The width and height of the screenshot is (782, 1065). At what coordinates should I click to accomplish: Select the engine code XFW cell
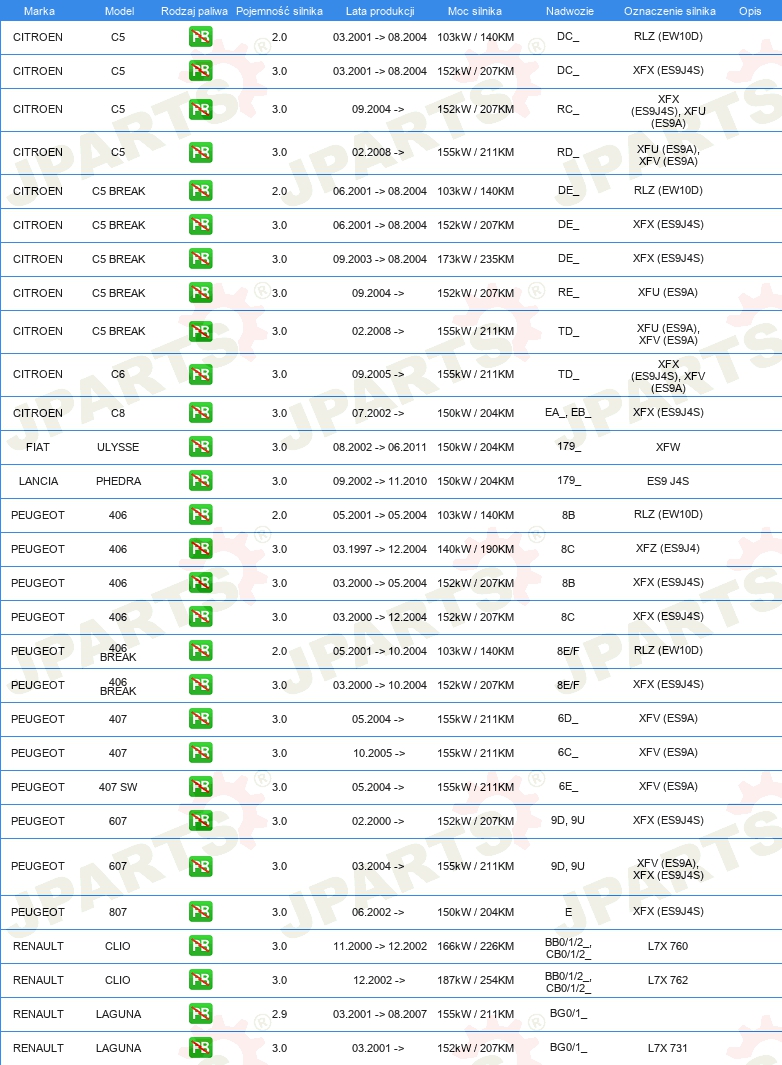point(668,447)
